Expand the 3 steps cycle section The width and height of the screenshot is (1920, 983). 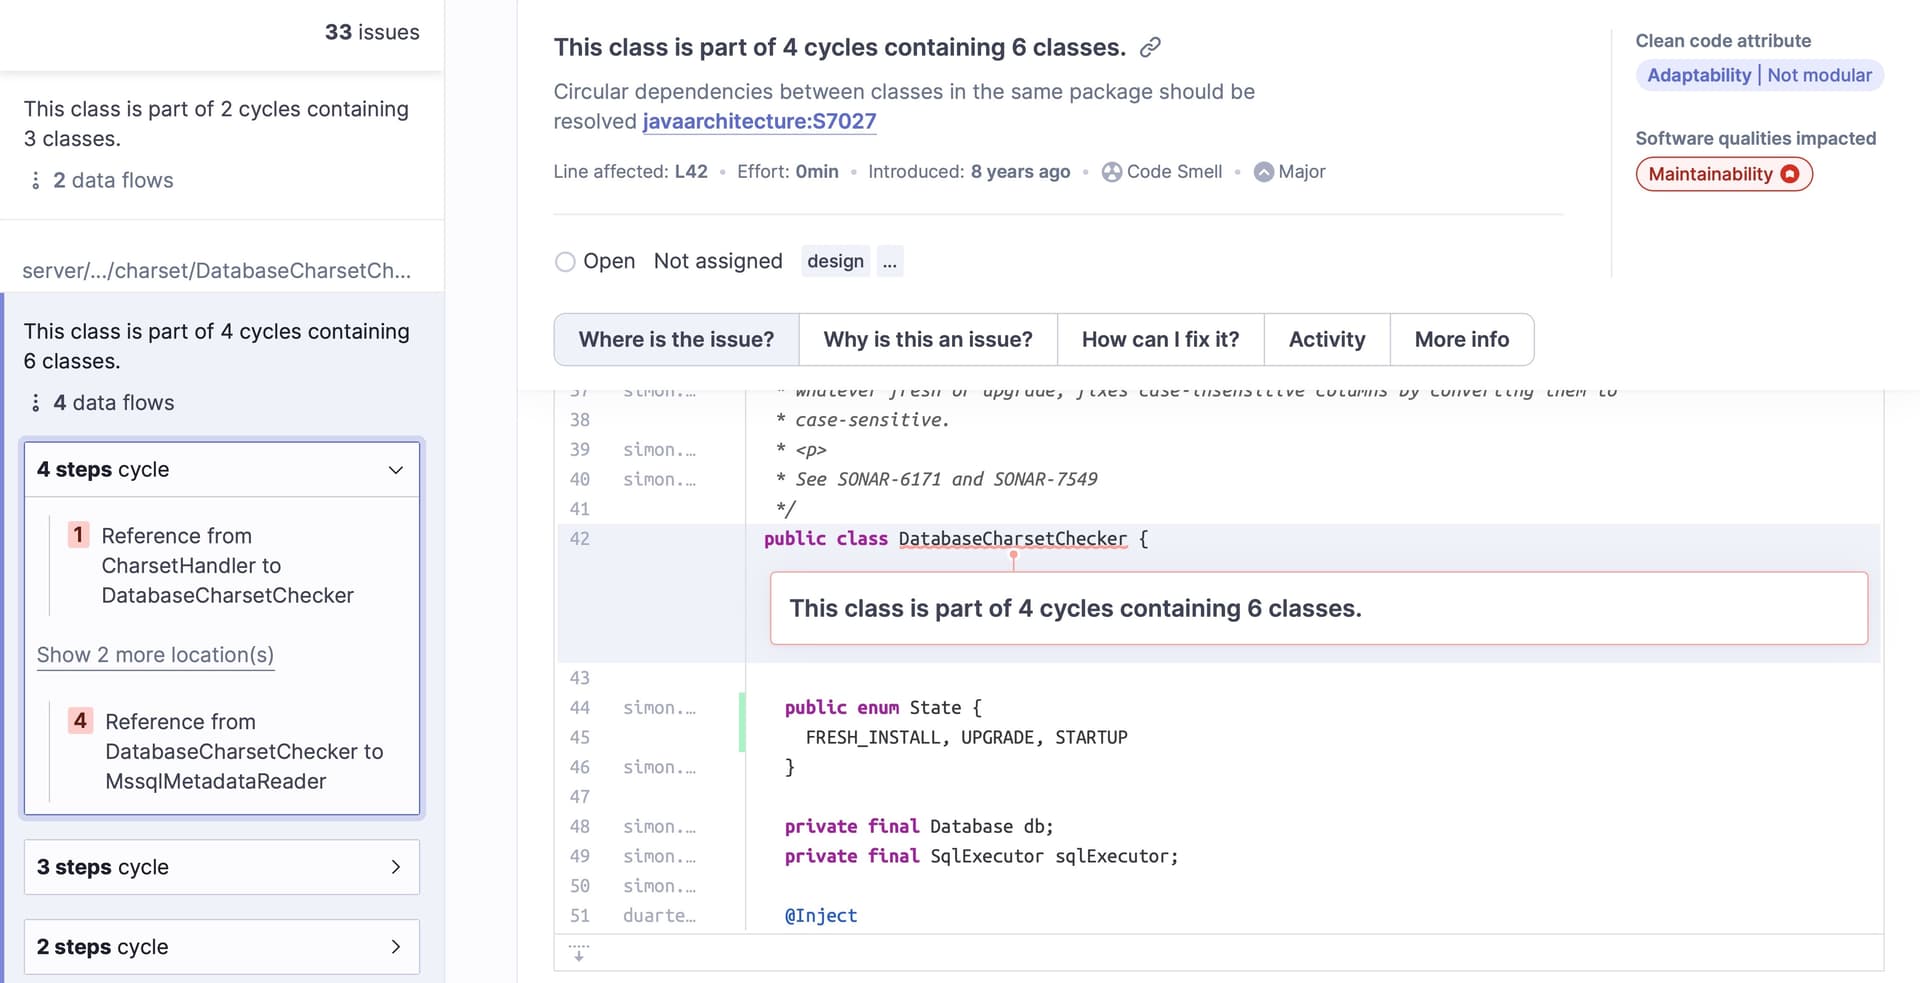click(x=395, y=867)
